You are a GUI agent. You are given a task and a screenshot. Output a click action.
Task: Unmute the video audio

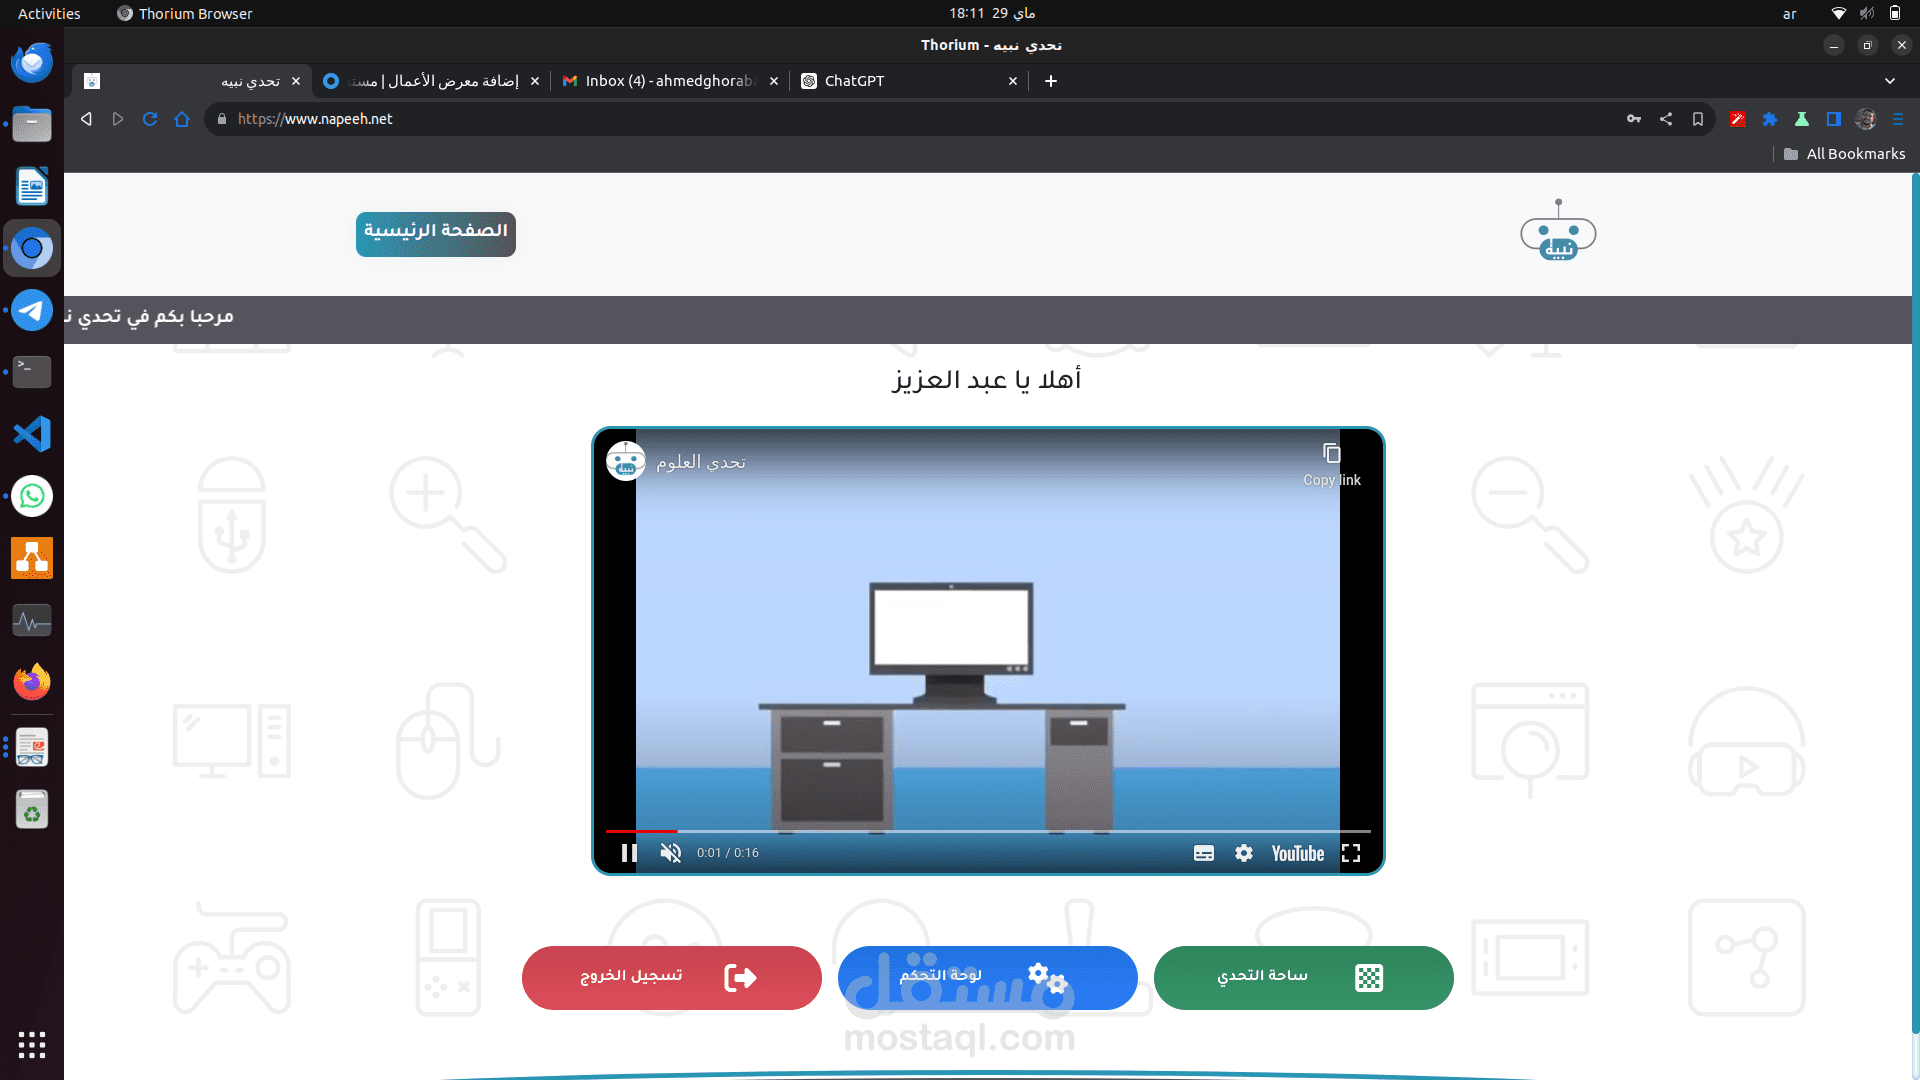pyautogui.click(x=671, y=853)
